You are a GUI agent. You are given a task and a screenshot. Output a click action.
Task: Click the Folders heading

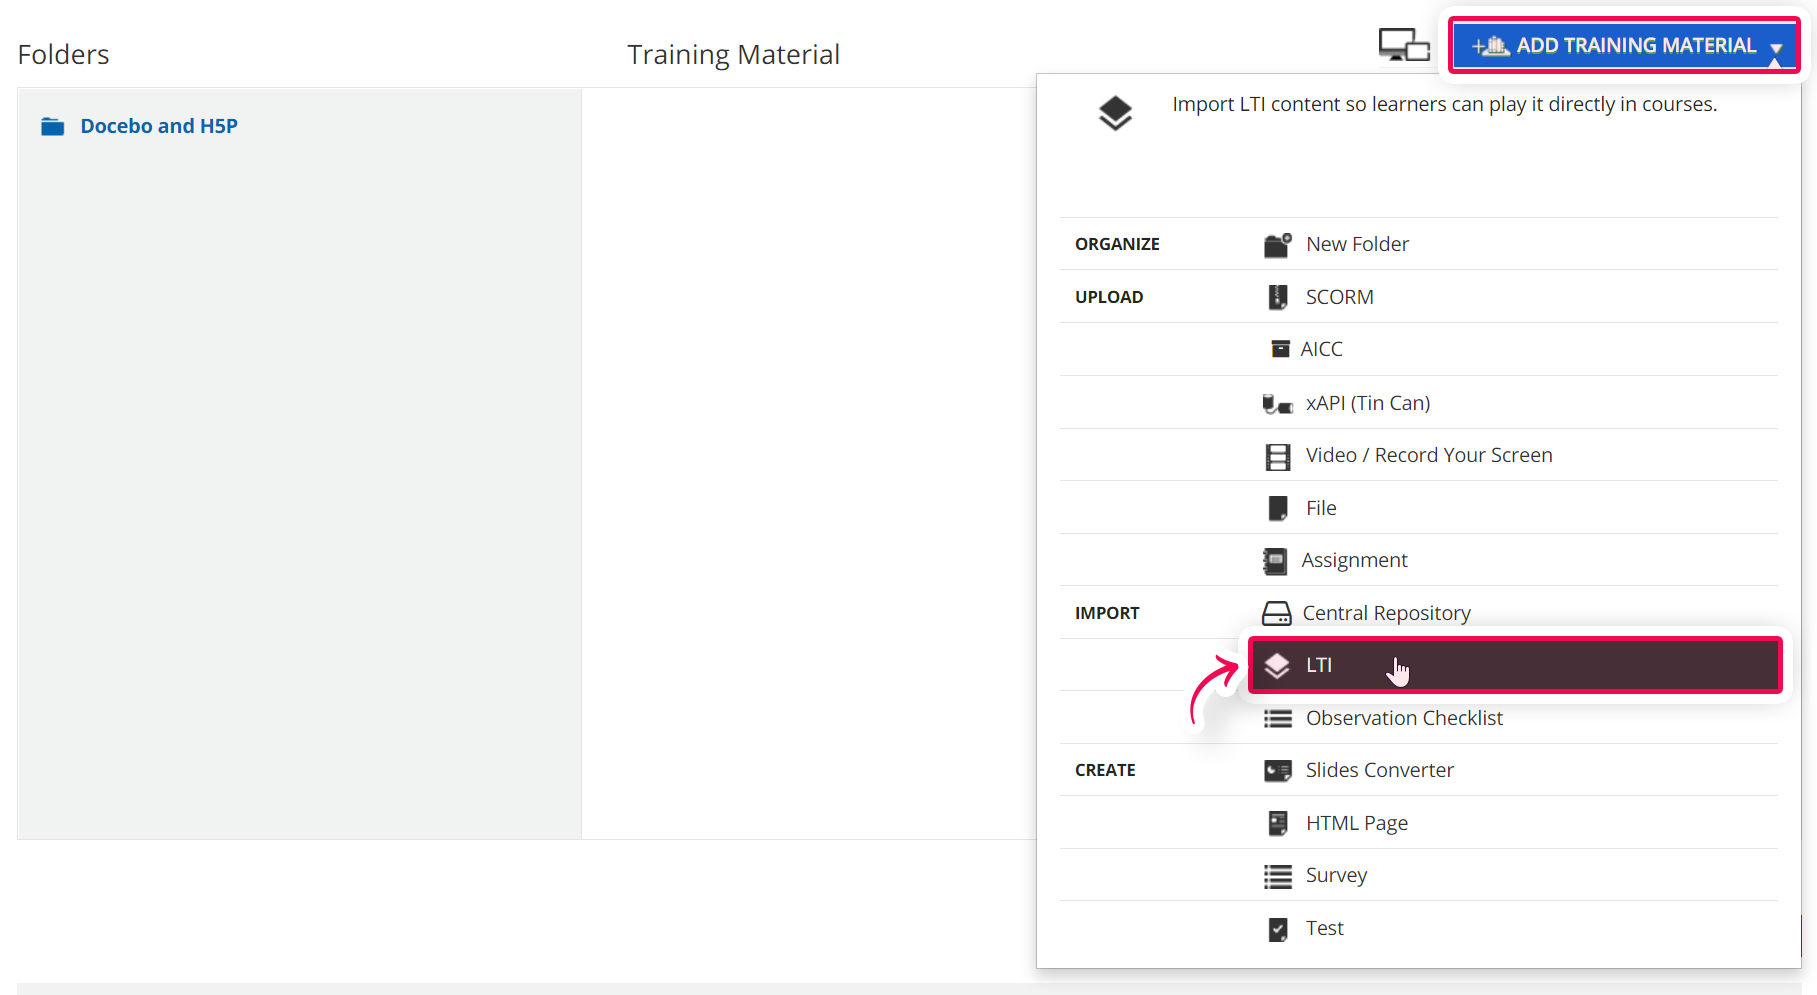[63, 54]
